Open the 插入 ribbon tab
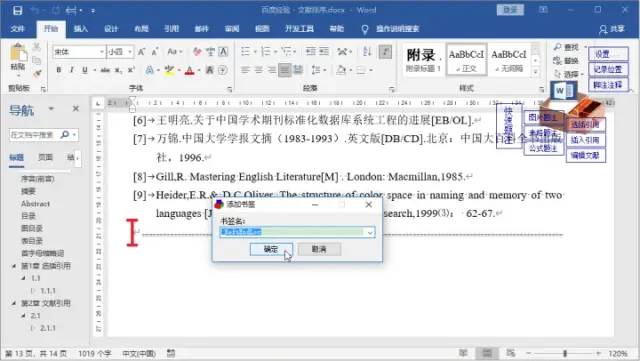Viewport: 640px width, 361px height. point(80,29)
